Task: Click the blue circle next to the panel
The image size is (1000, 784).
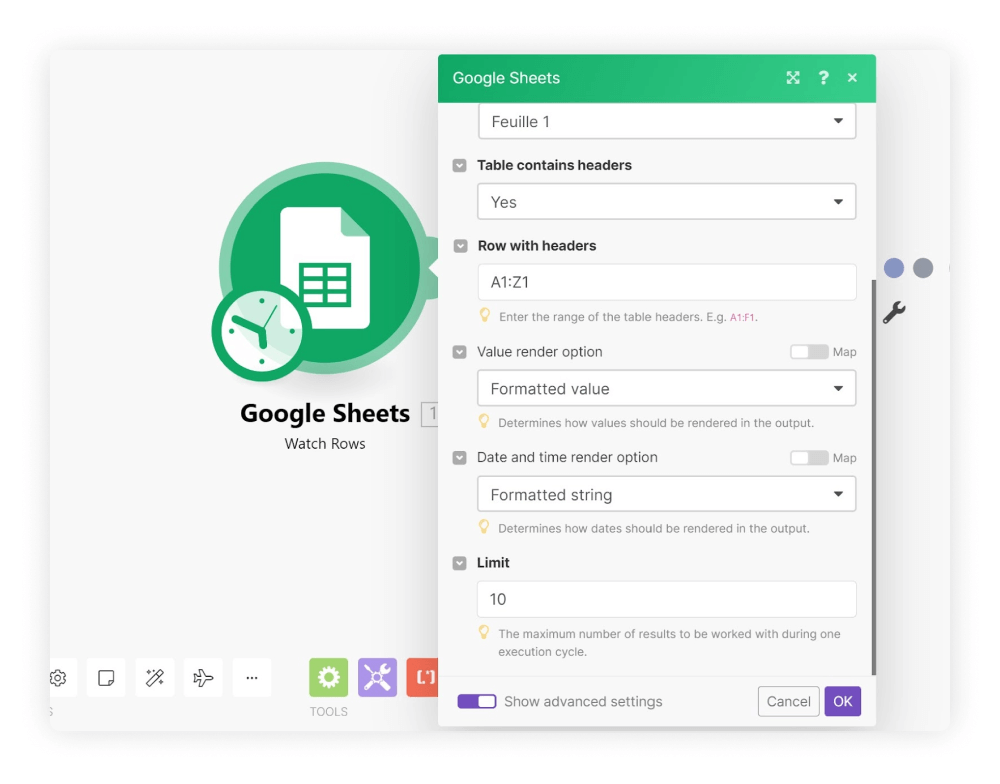Action: point(894,268)
